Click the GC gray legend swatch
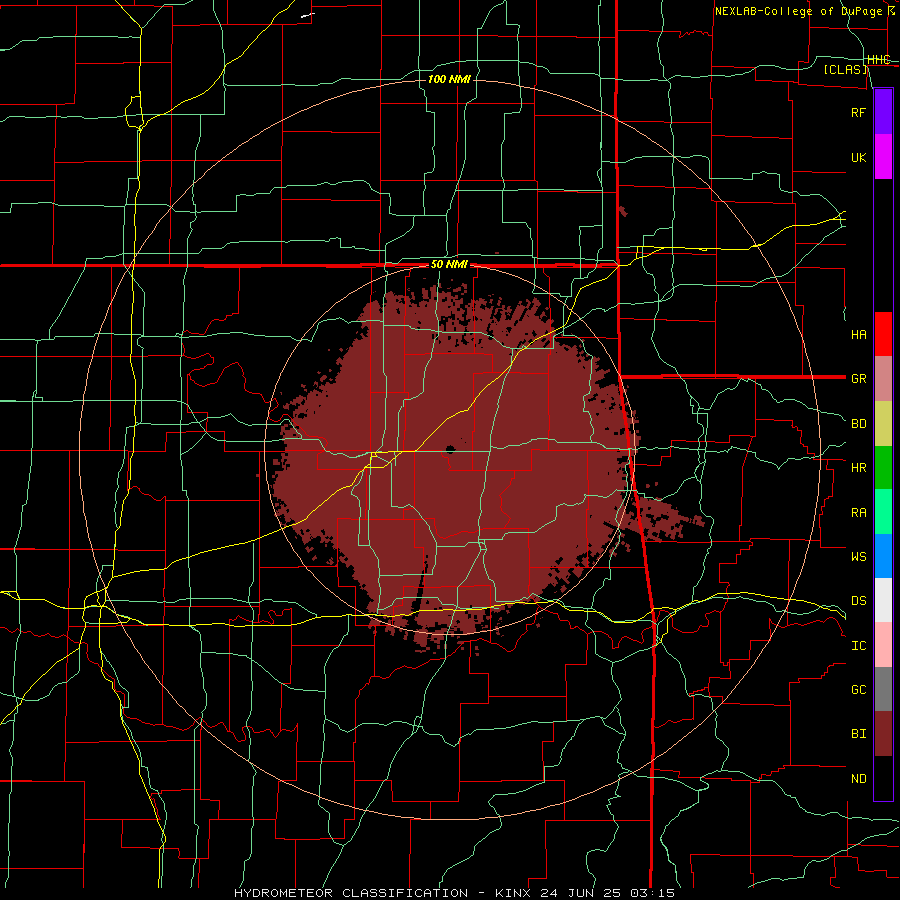 point(883,689)
